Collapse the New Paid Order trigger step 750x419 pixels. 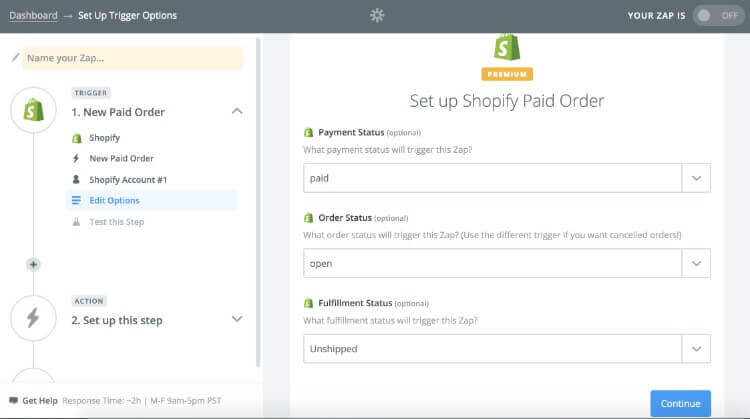pyautogui.click(x=237, y=111)
